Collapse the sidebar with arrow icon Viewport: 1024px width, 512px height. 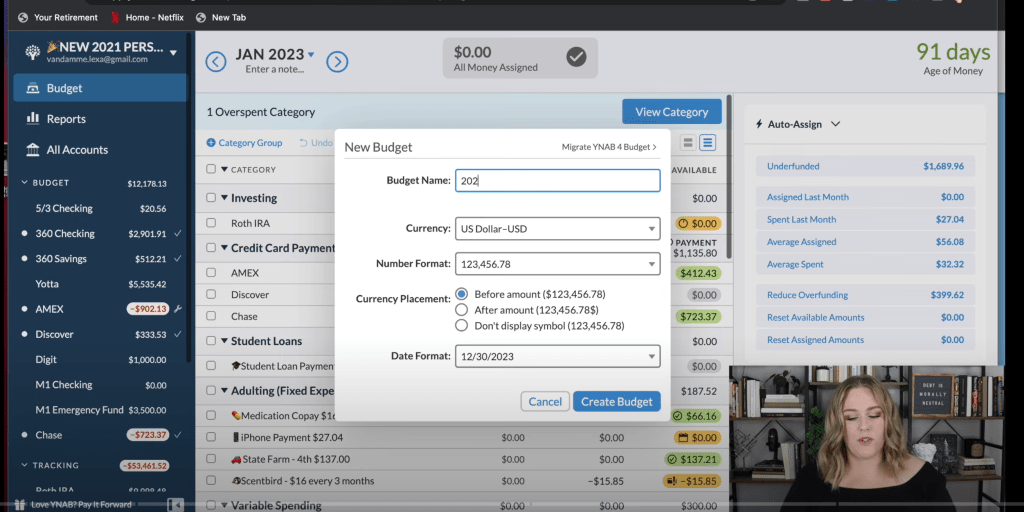(x=174, y=504)
